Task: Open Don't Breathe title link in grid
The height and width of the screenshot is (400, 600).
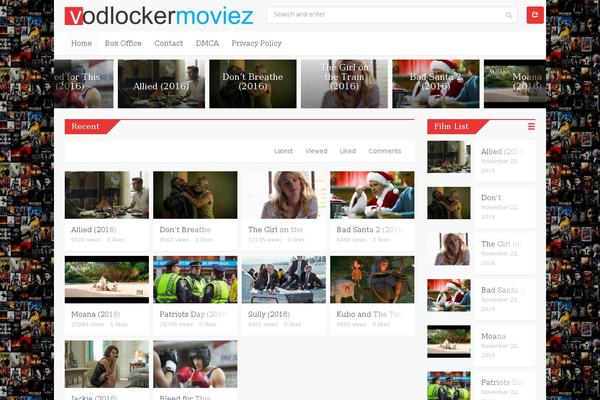Action: (x=185, y=230)
